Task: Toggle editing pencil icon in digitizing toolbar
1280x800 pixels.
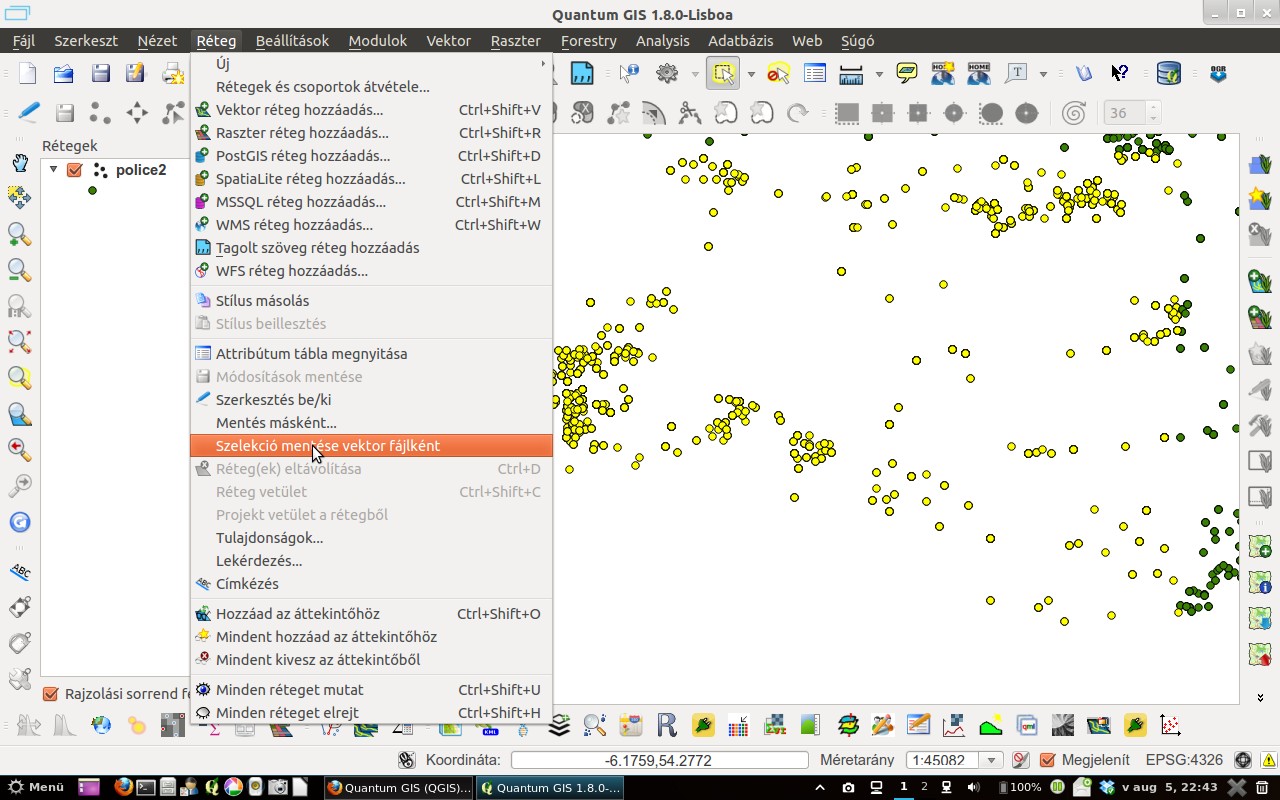Action: 28,113
